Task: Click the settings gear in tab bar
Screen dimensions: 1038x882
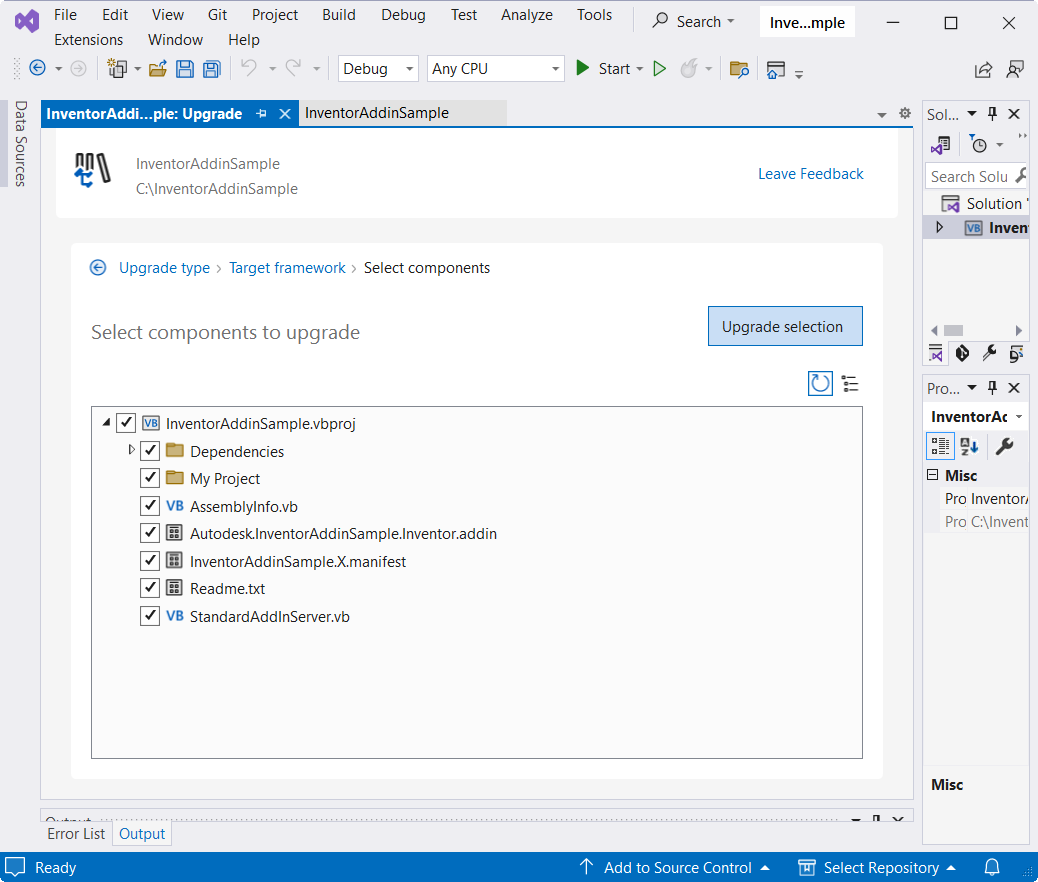Action: 905,113
